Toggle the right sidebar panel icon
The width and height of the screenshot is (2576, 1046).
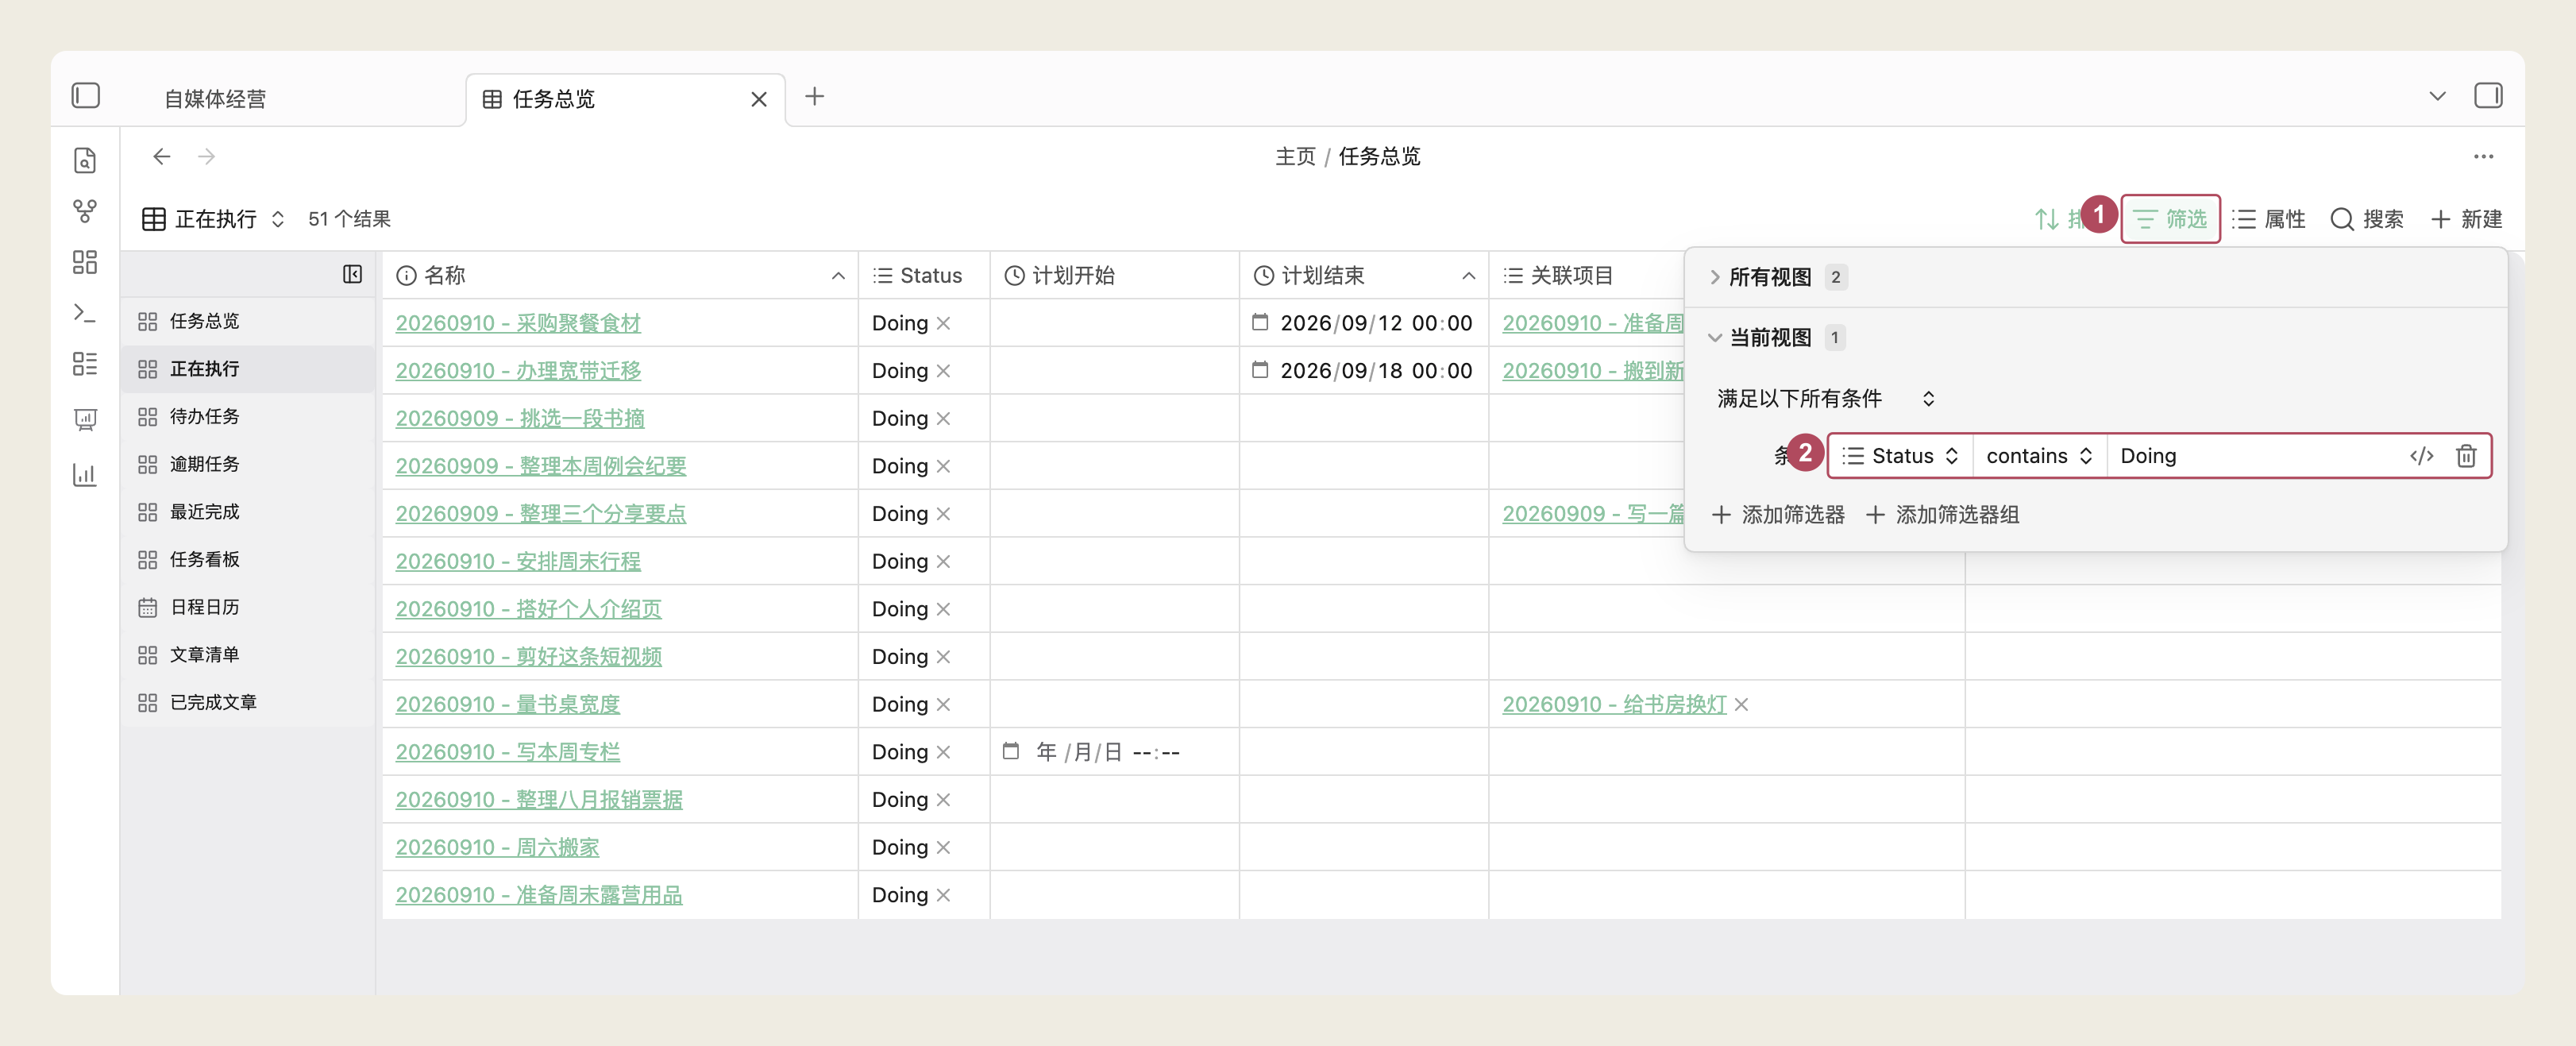tap(2488, 96)
